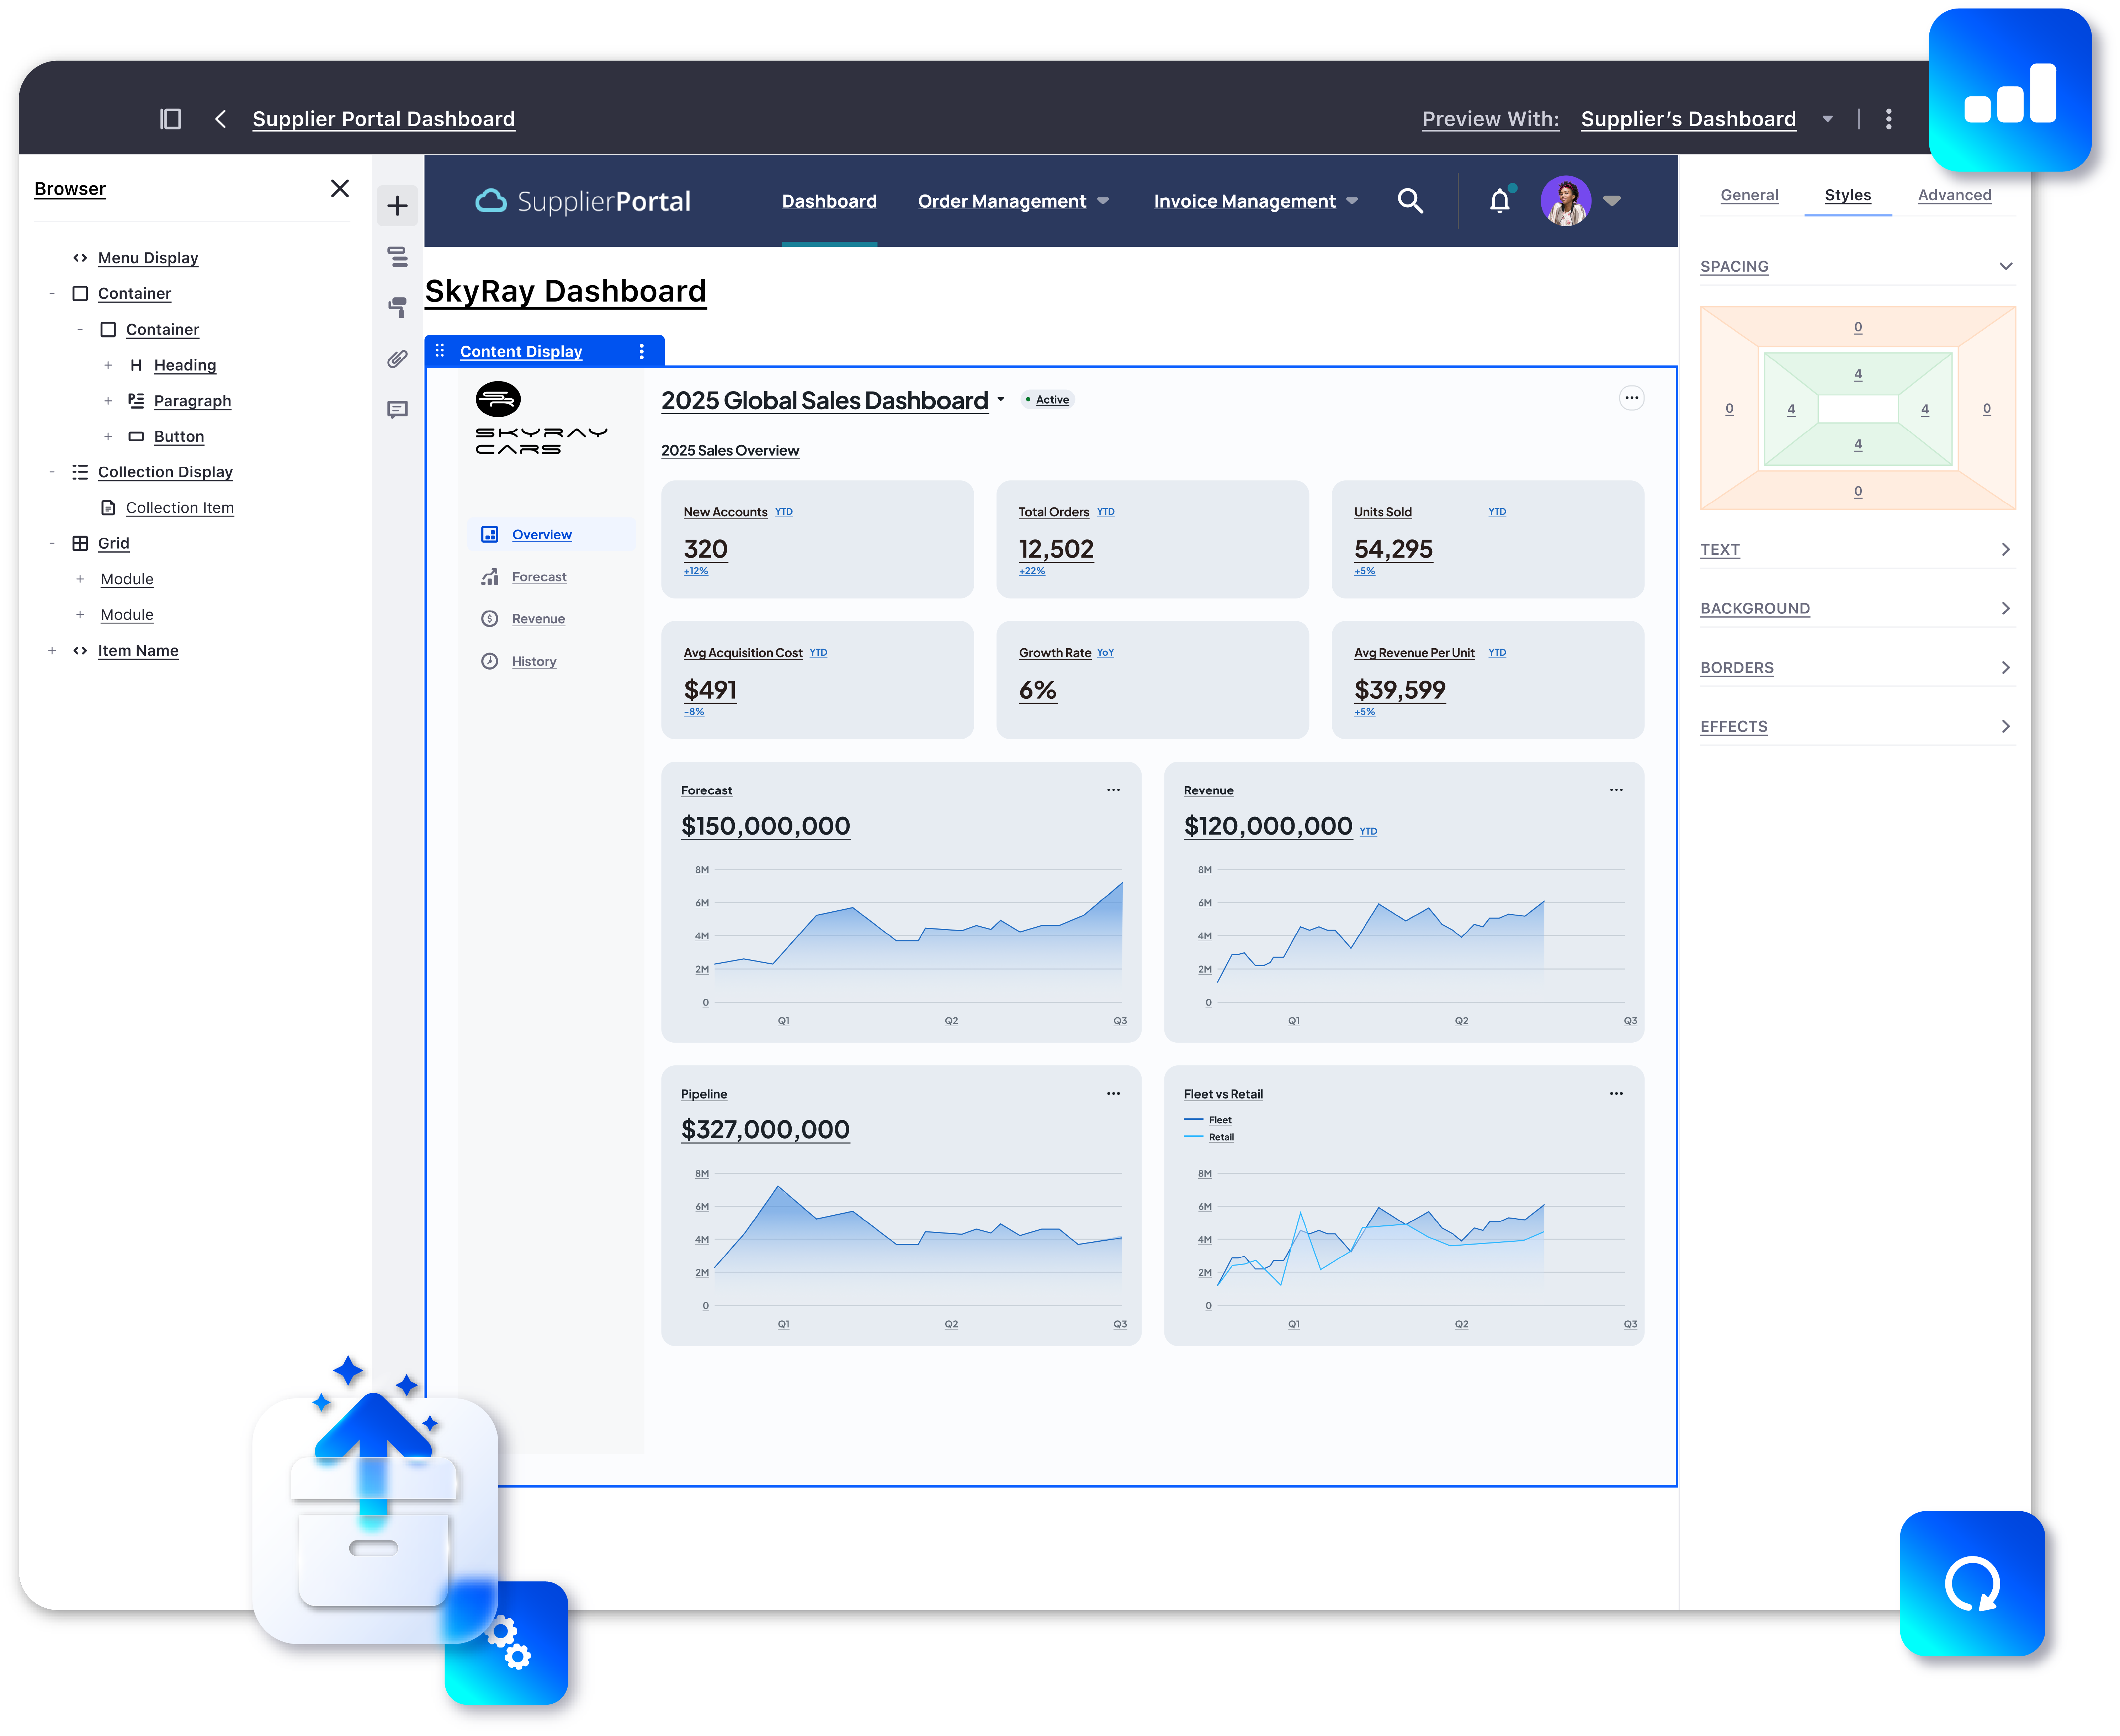Open the comments icon in toolbar
The width and height of the screenshot is (2120, 1736).
coord(397,410)
